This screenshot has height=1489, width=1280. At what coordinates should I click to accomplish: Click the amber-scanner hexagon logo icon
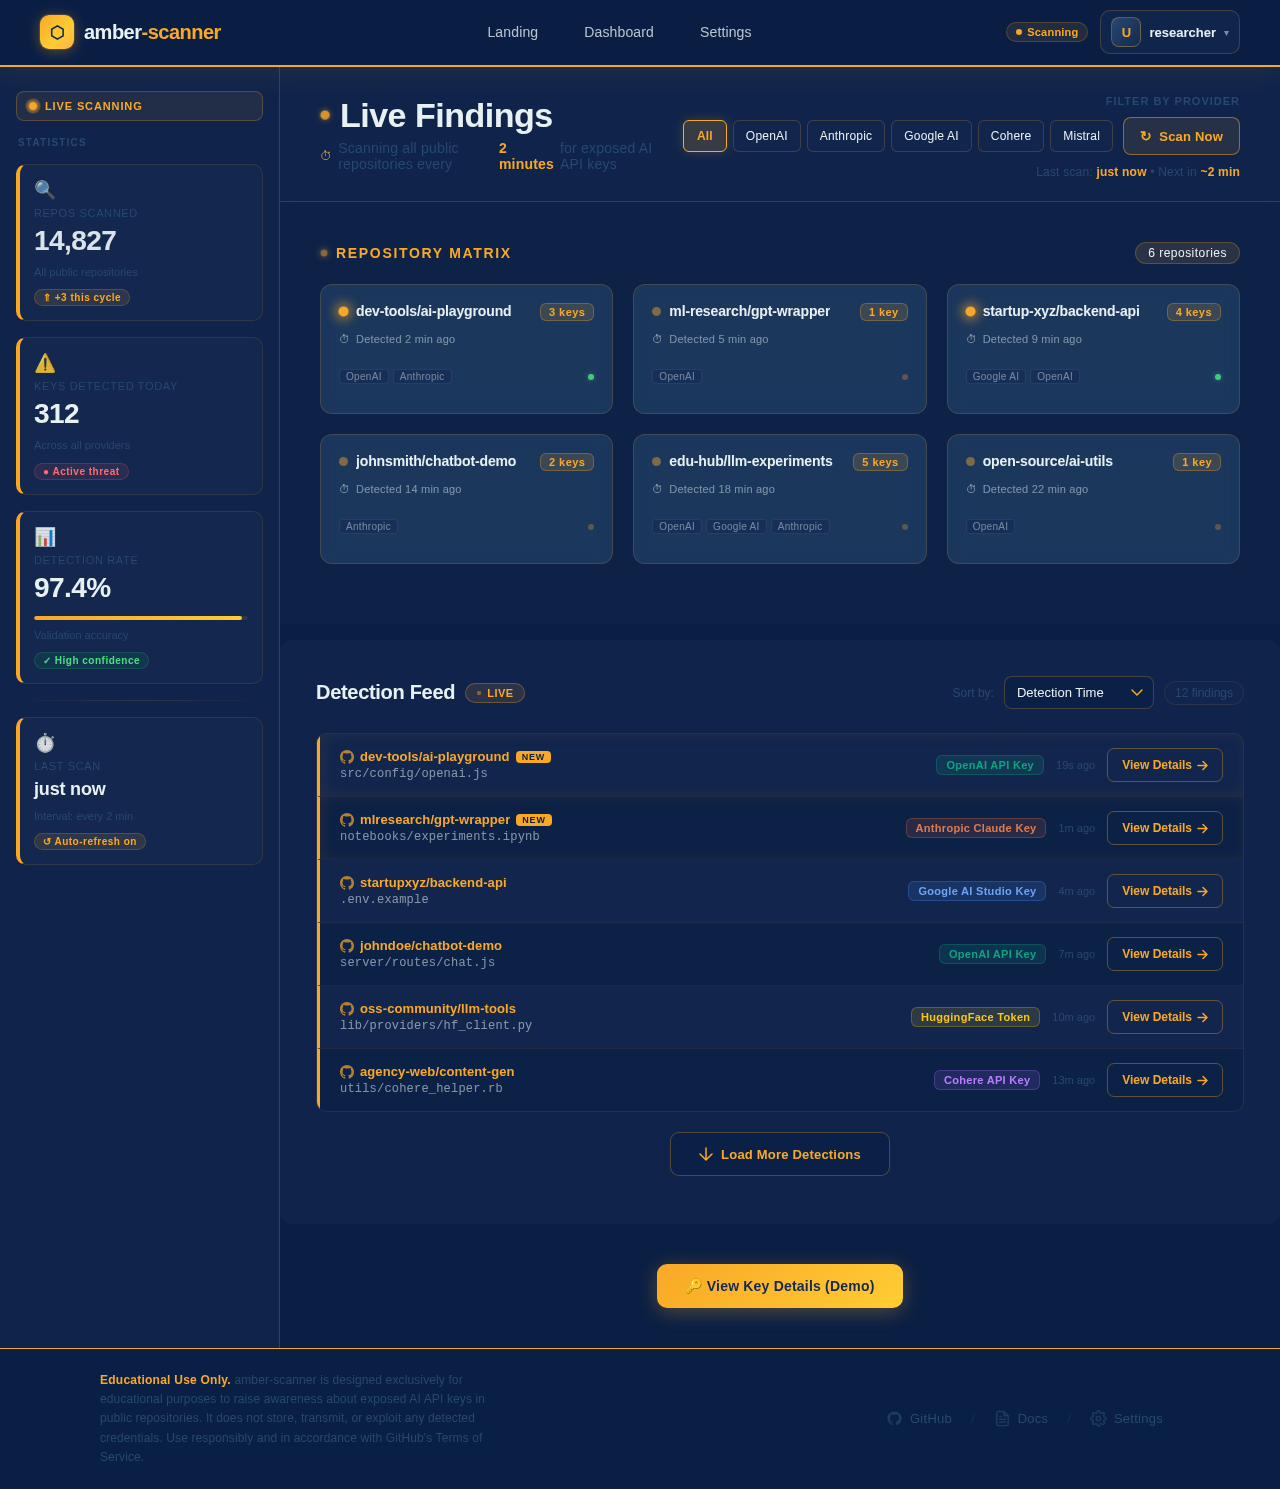57,32
